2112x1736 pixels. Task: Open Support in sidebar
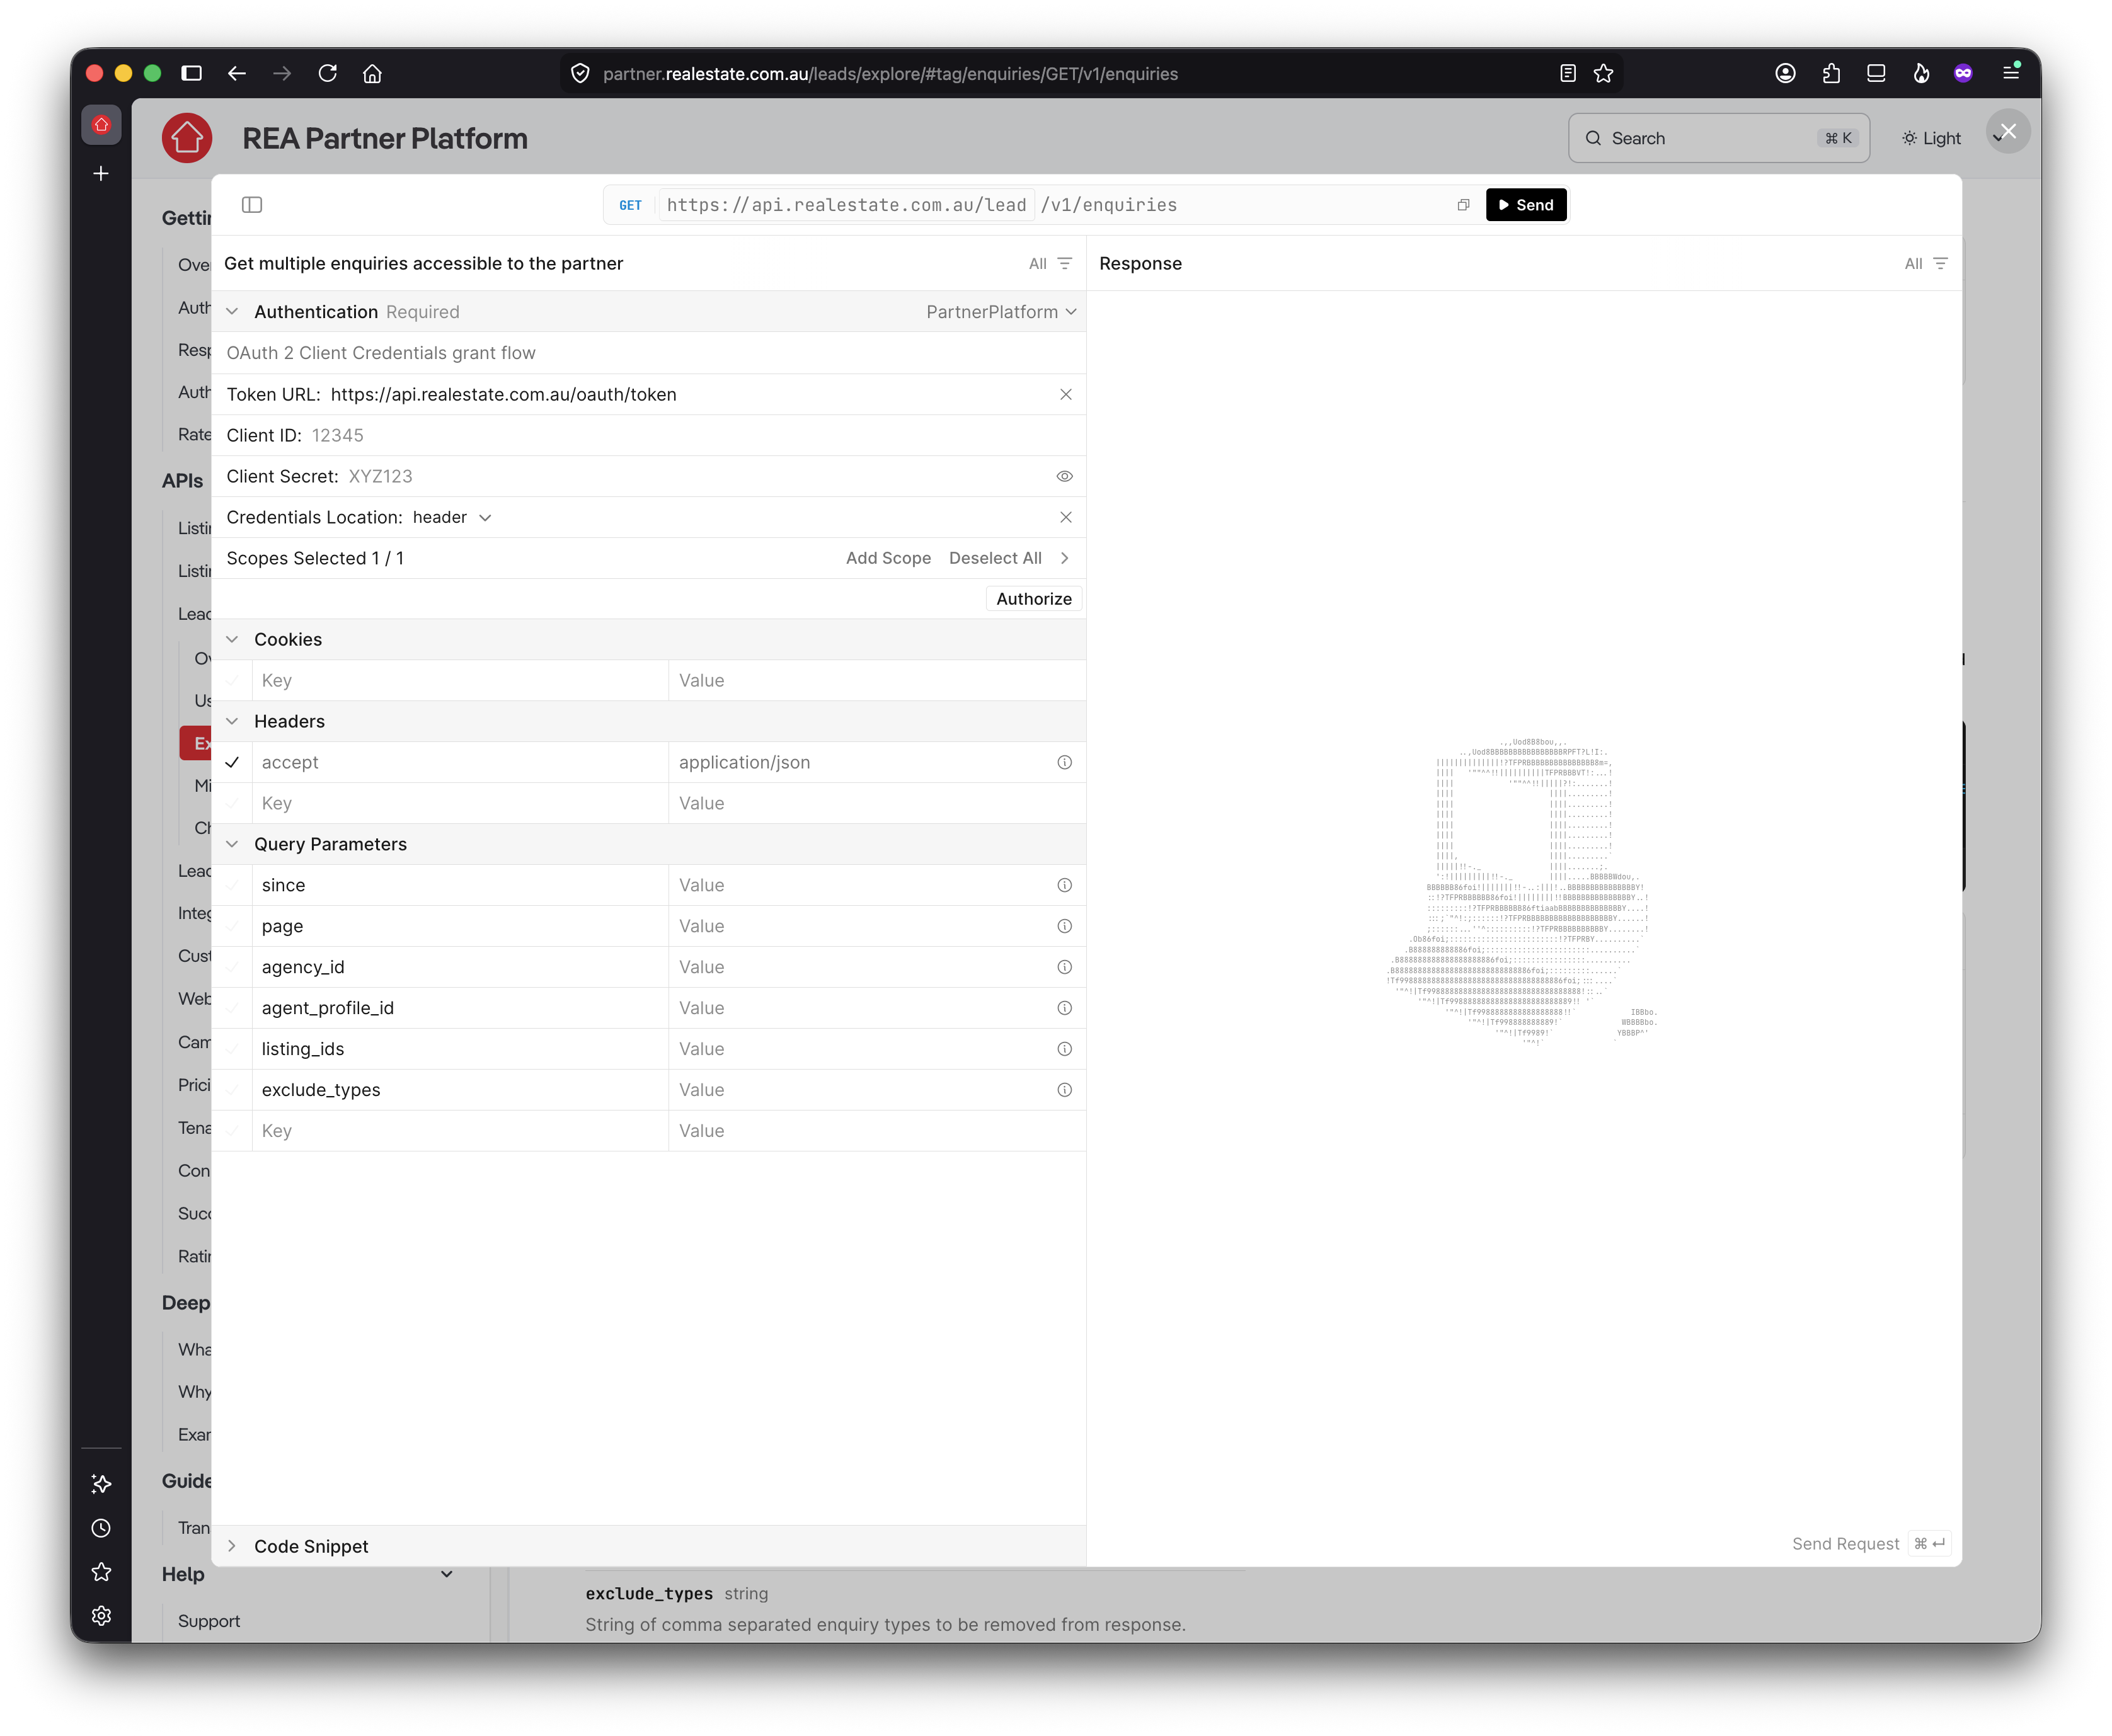209,1622
